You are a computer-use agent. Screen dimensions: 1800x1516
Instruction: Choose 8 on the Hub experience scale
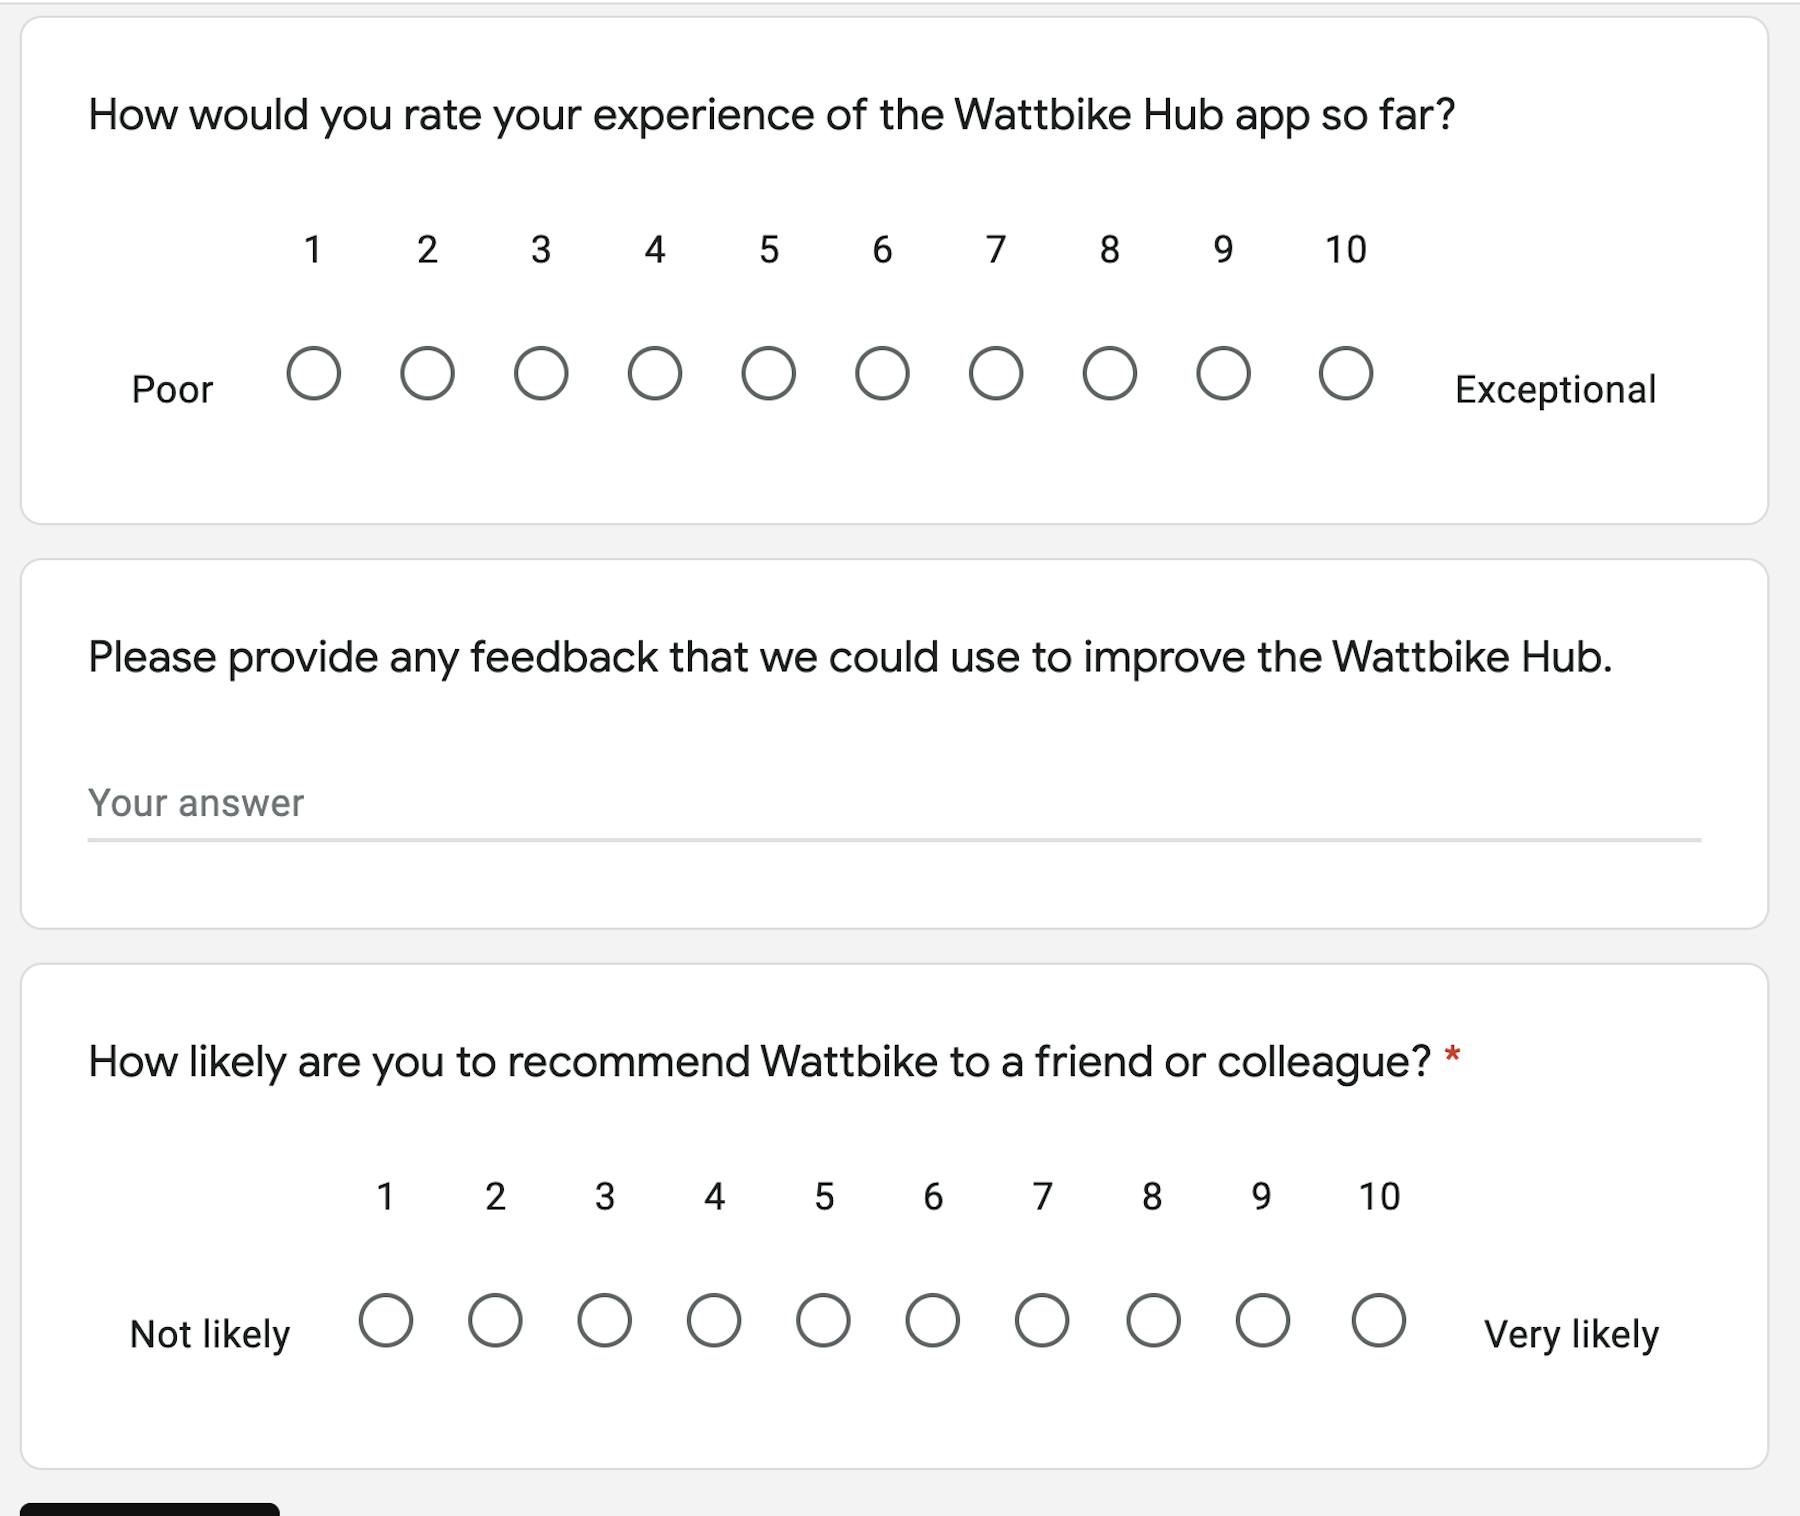[1110, 374]
